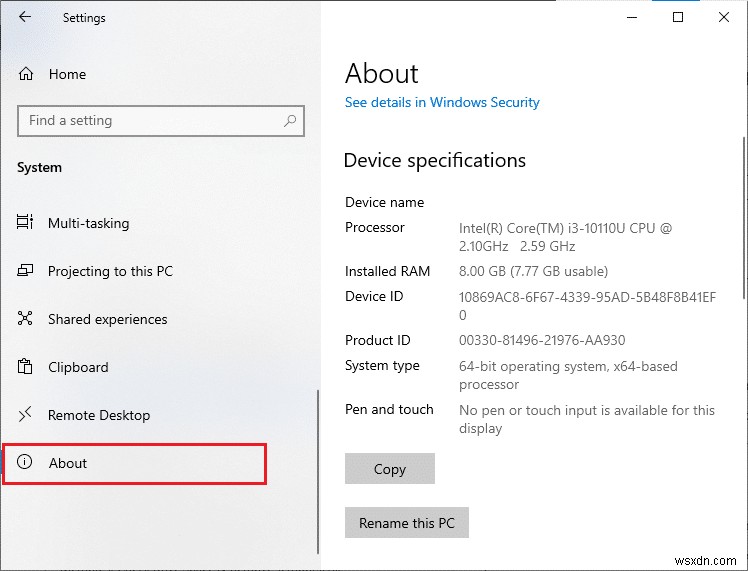Click the Multi-tasking icon
This screenshot has height=571, width=748.
[26, 223]
